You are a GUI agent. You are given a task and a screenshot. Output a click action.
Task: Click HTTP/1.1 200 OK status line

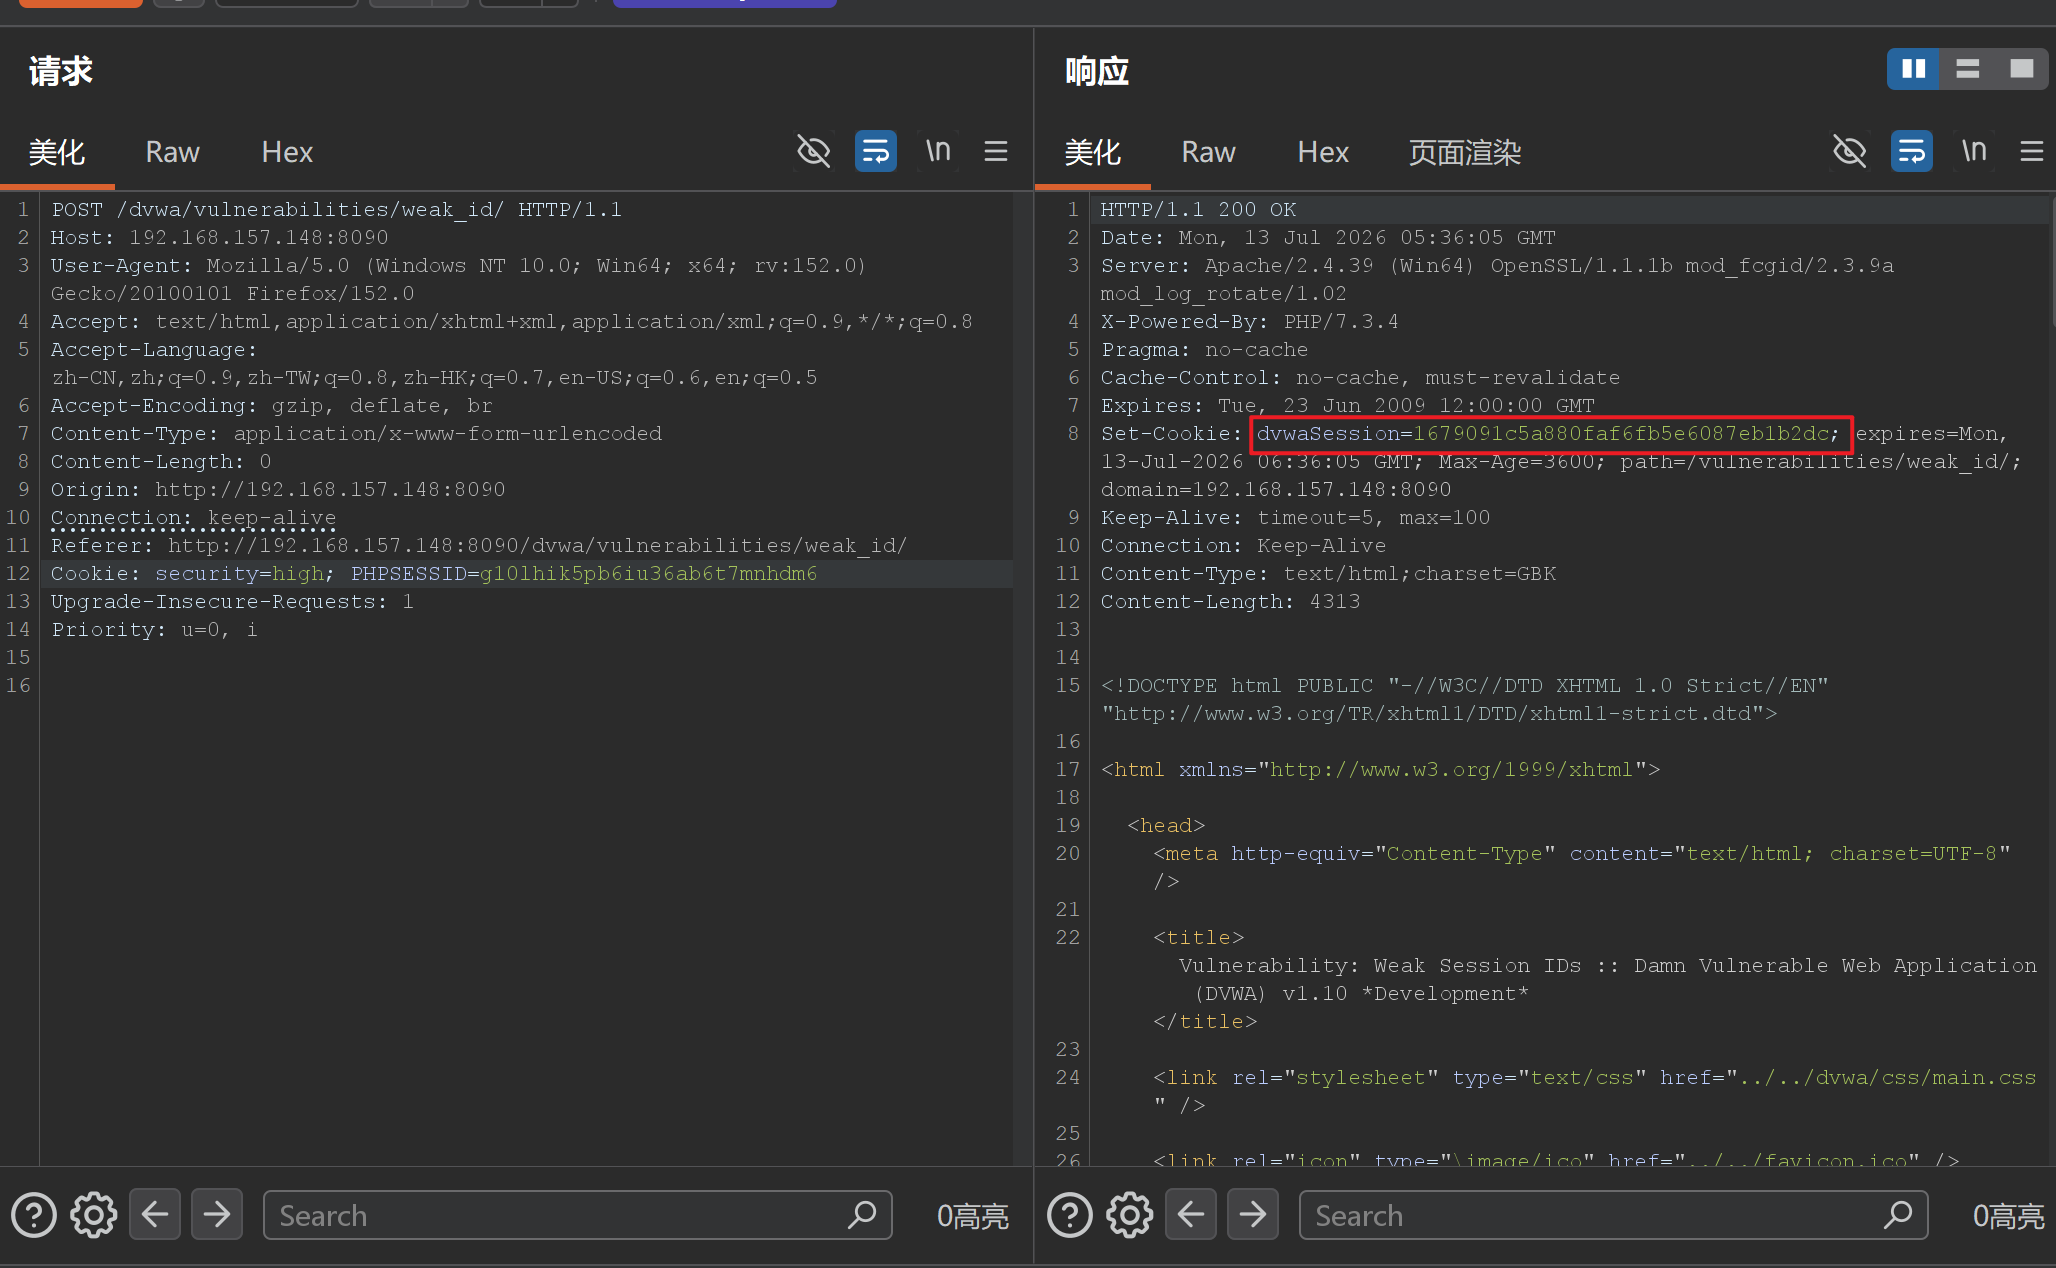point(1198,209)
